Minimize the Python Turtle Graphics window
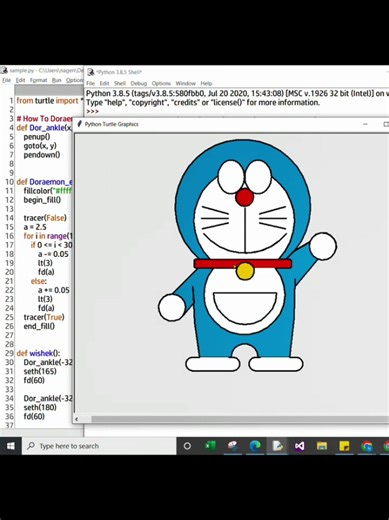 click(x=365, y=124)
